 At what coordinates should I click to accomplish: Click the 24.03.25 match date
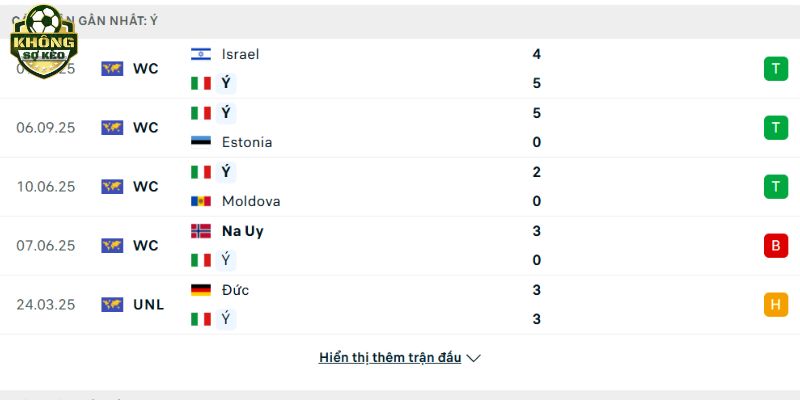click(x=46, y=304)
